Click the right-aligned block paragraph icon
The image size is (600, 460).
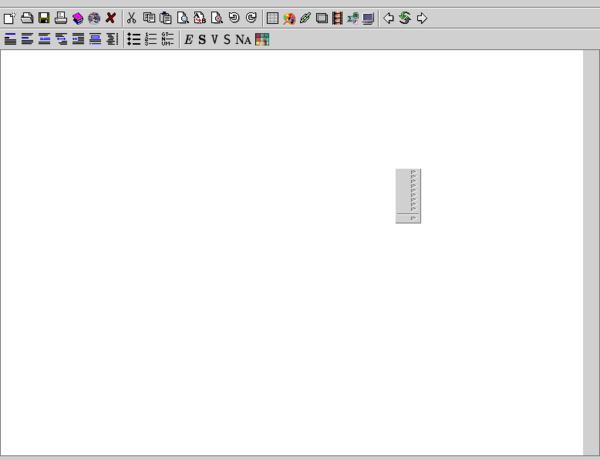78,39
